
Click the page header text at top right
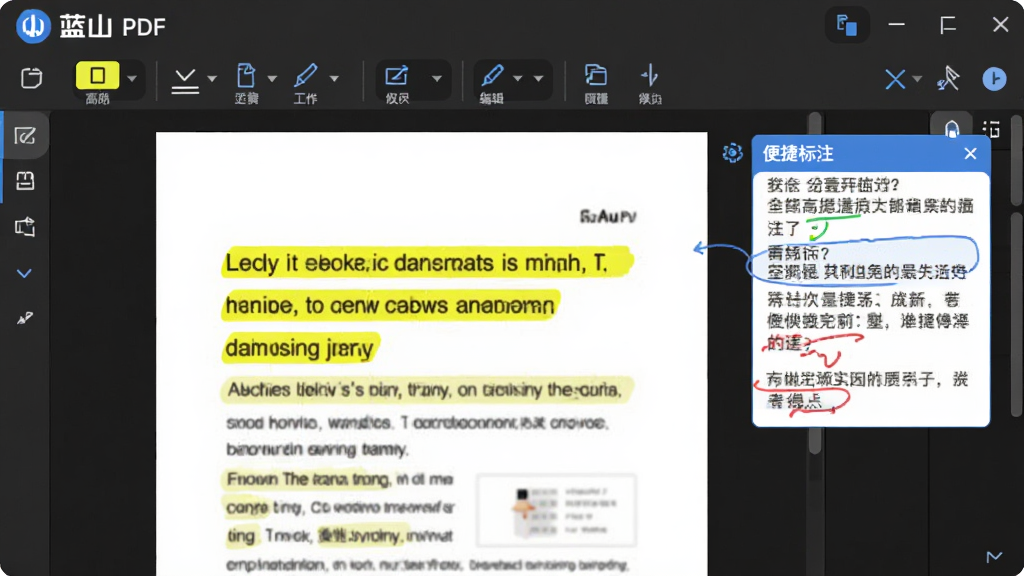tap(607, 216)
